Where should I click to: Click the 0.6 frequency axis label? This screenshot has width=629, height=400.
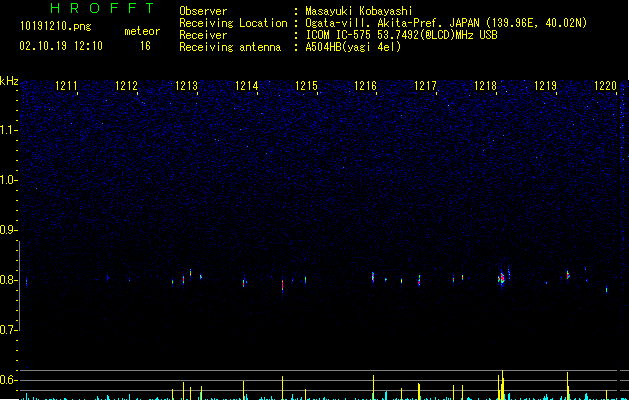click(8, 380)
